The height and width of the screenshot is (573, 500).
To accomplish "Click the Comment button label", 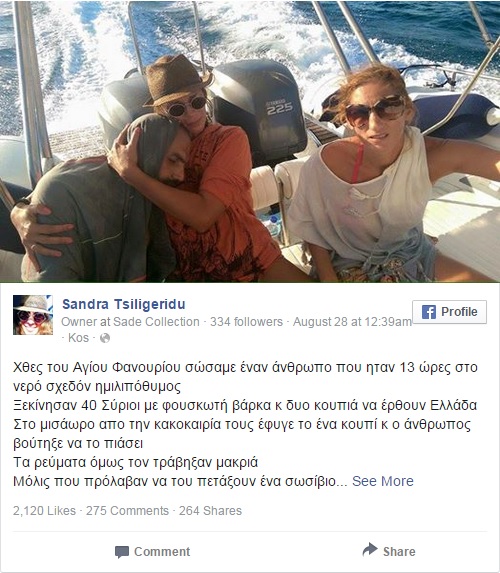I will pos(162,551).
